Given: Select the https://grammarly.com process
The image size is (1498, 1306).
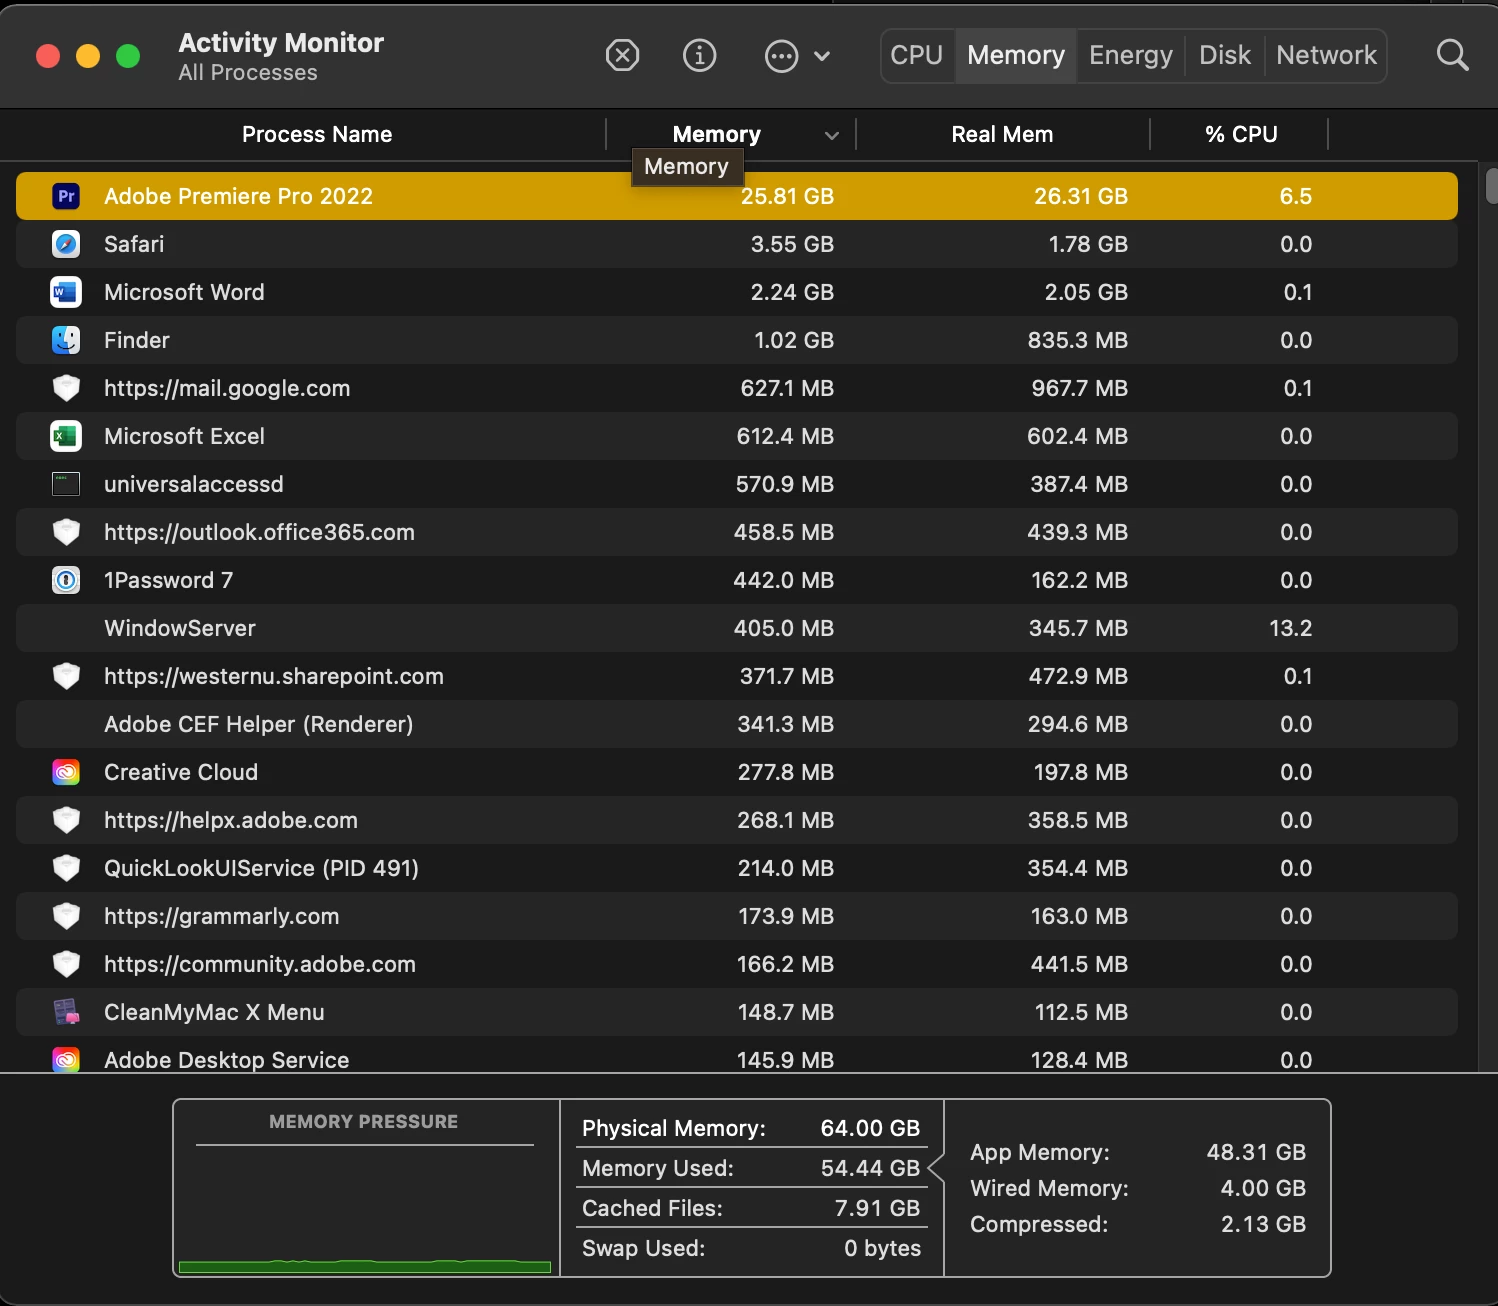Looking at the screenshot, I should pyautogui.click(x=221, y=916).
